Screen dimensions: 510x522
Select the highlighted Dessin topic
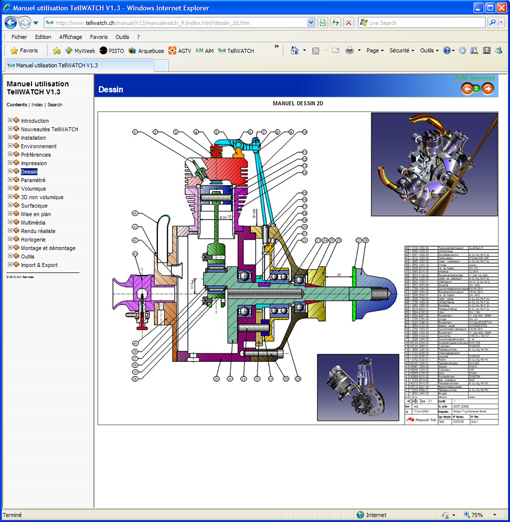[x=29, y=172]
